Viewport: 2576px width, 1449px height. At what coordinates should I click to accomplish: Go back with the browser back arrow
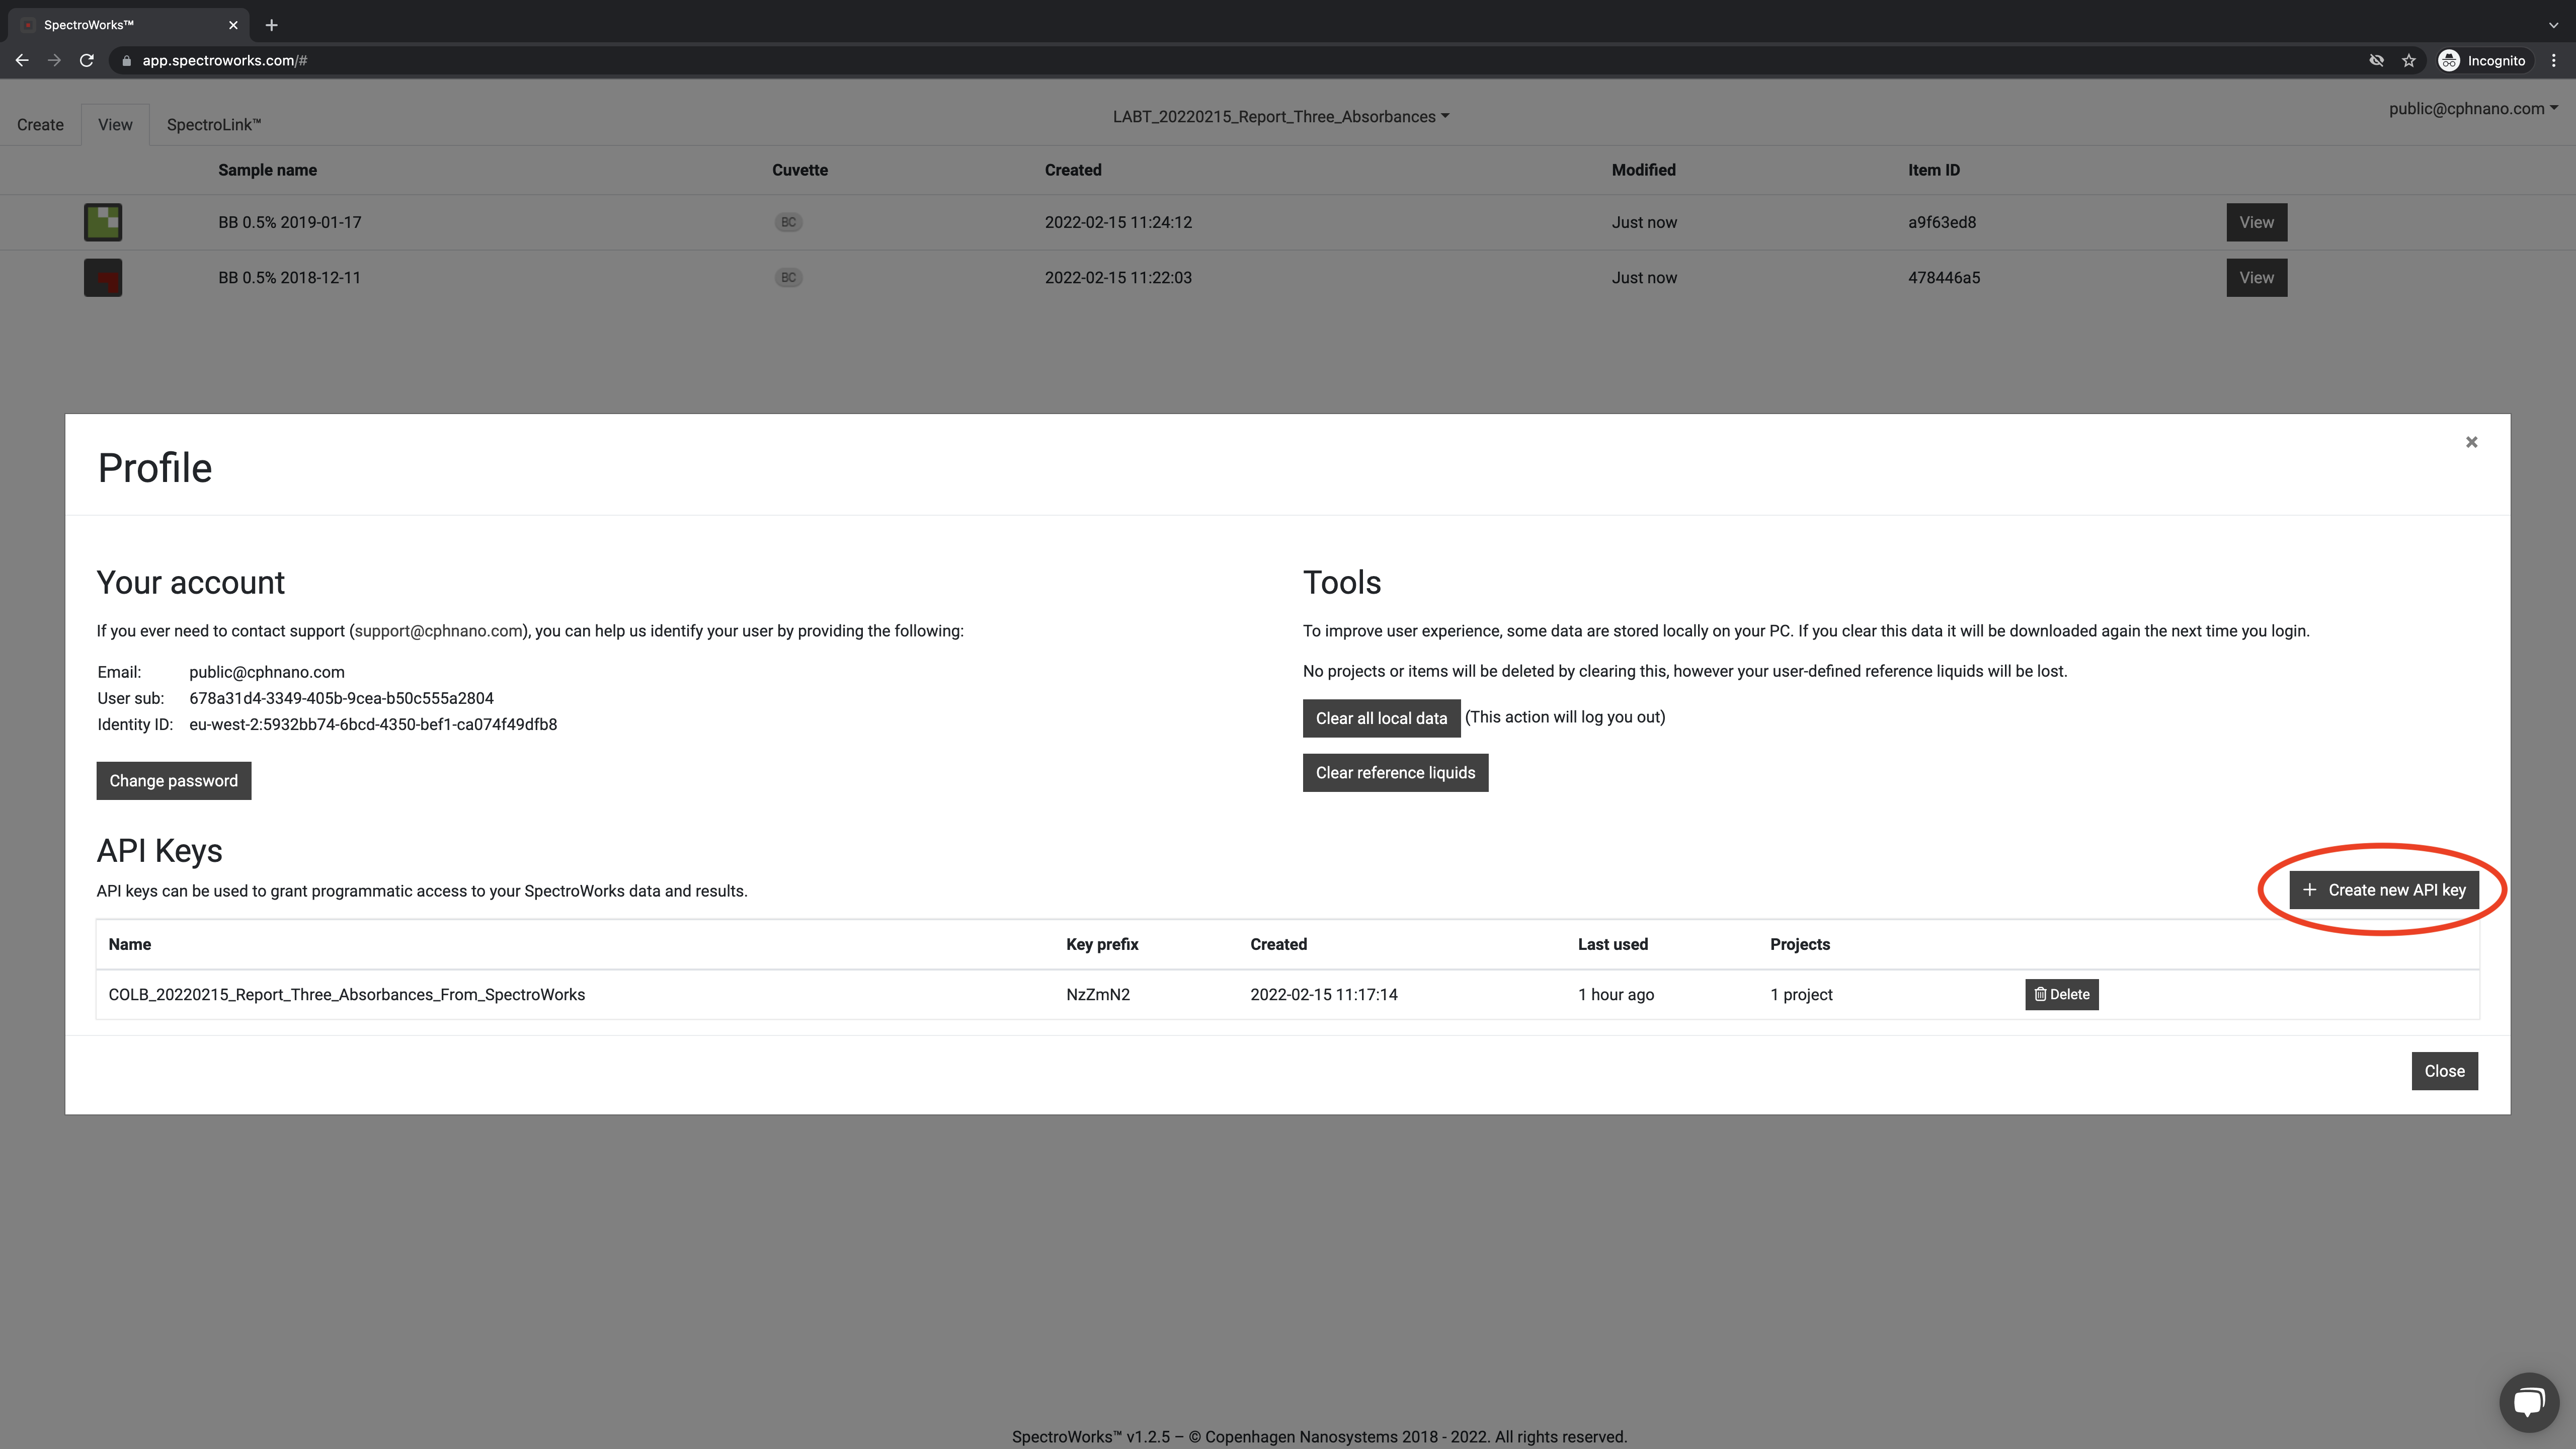coord(22,61)
